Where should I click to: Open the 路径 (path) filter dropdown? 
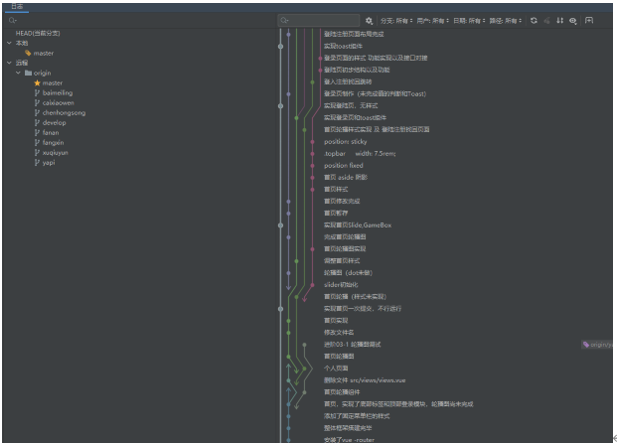pos(506,20)
